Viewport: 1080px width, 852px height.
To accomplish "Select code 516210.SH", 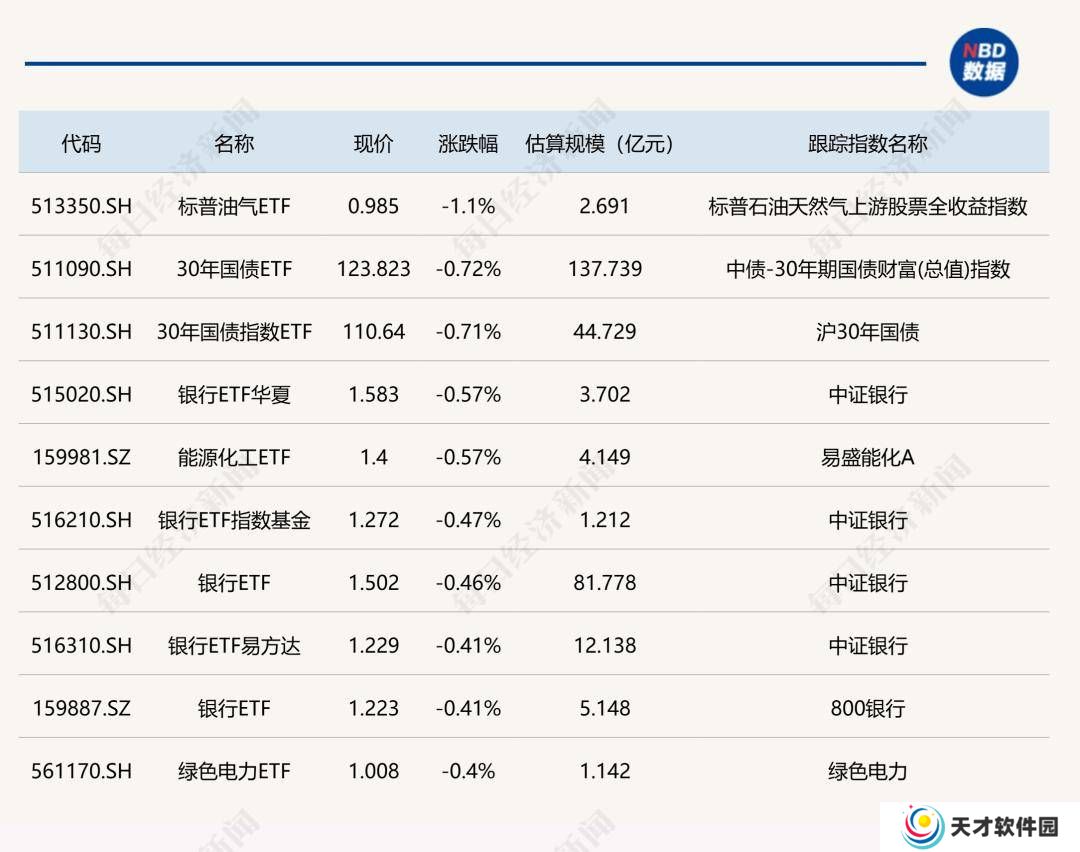I will (81, 519).
